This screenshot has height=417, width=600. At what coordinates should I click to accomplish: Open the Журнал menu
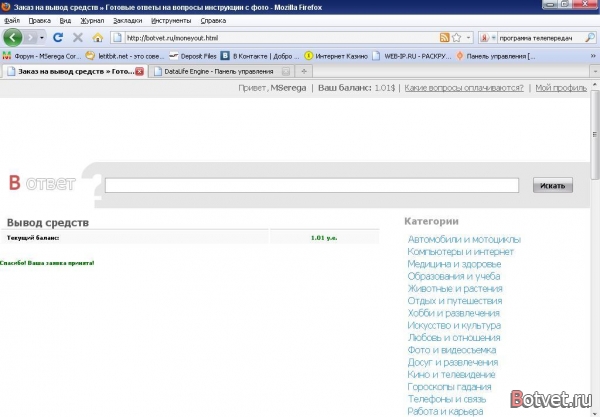tap(92, 21)
